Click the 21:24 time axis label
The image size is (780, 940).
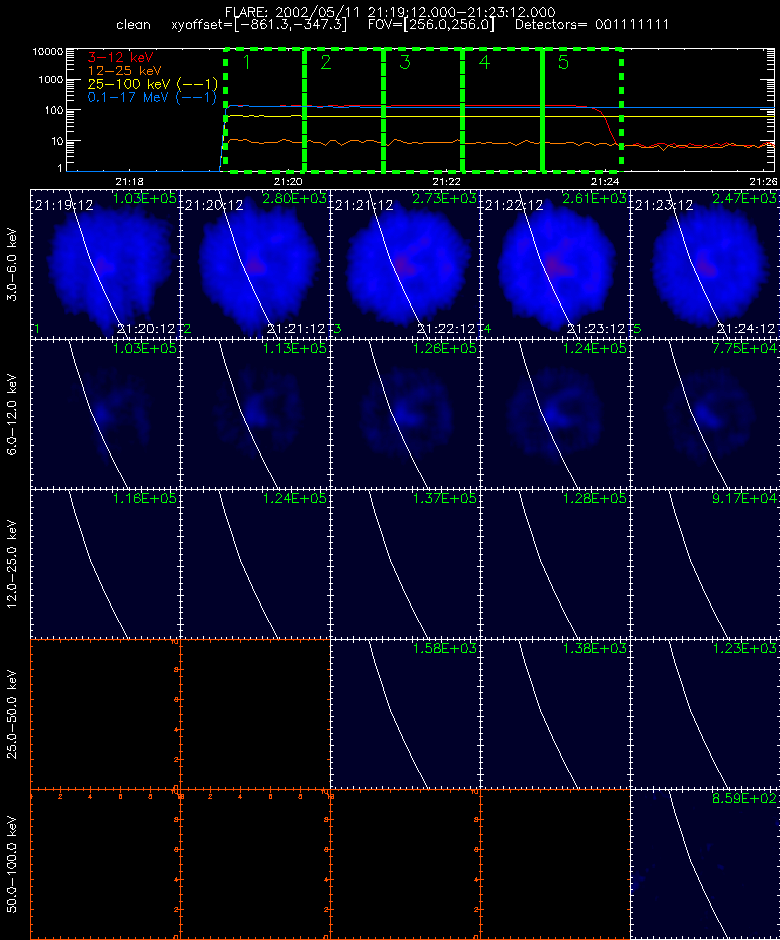click(x=604, y=181)
